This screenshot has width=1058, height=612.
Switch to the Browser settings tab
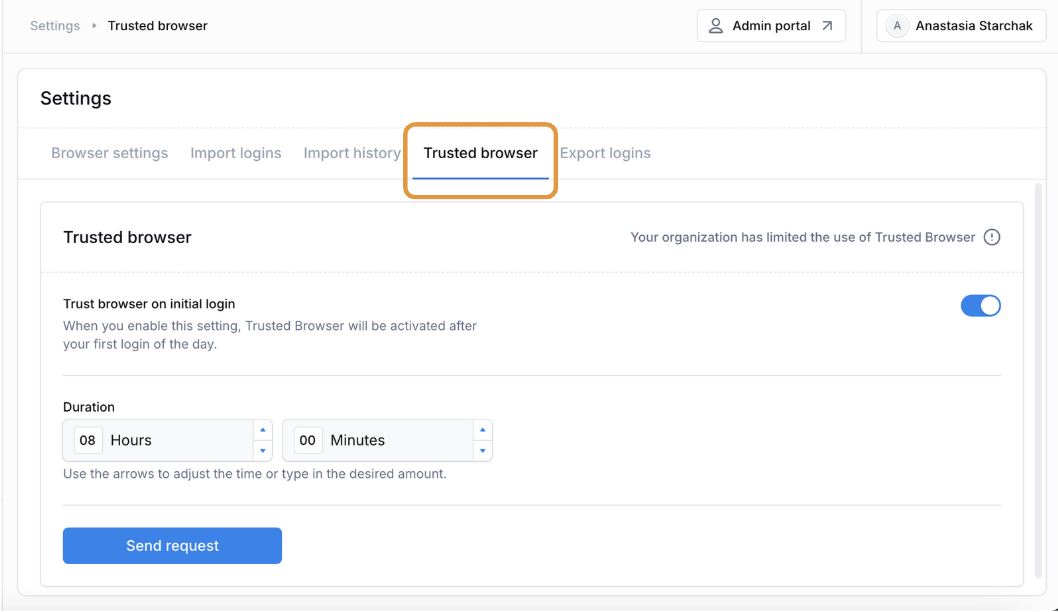109,153
